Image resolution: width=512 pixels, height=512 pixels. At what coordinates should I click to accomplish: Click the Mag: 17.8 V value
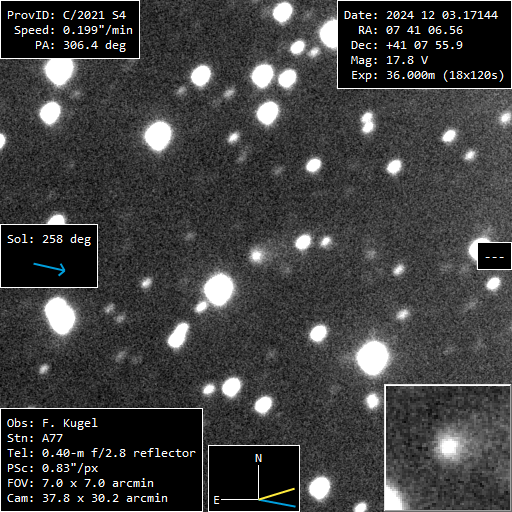389,60
